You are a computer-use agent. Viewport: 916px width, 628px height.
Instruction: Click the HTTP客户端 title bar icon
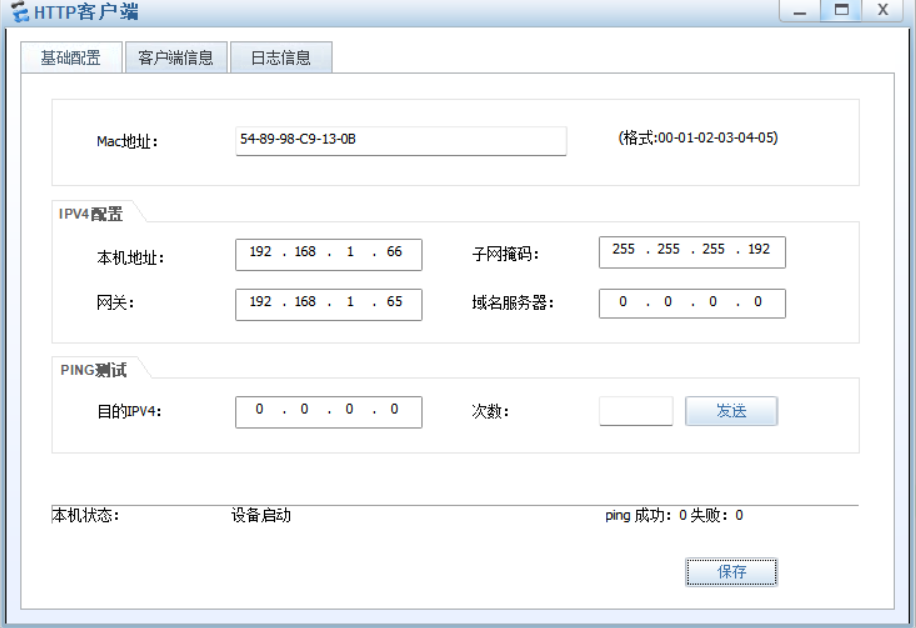click(x=20, y=12)
